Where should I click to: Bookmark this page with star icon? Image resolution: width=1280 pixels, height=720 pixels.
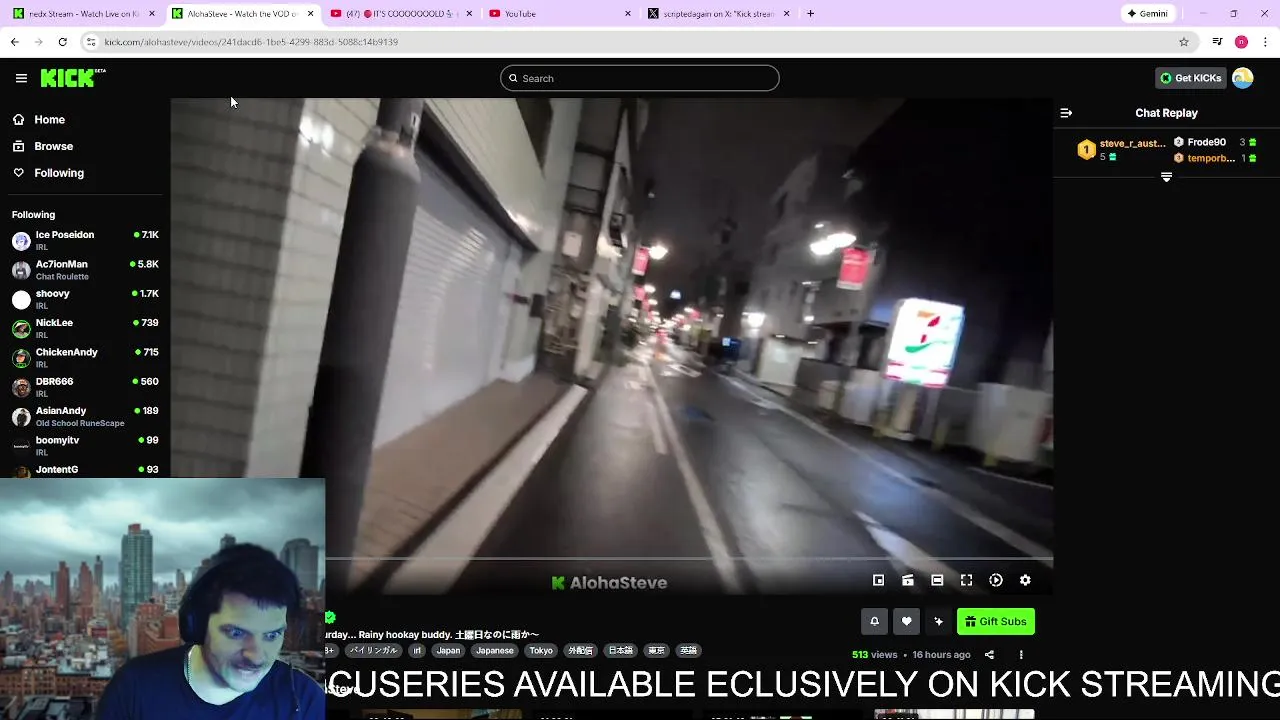click(x=1184, y=42)
